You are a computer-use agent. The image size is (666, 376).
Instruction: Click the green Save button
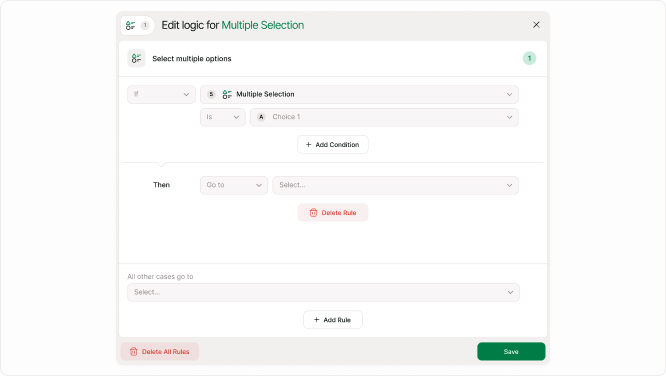tap(511, 352)
